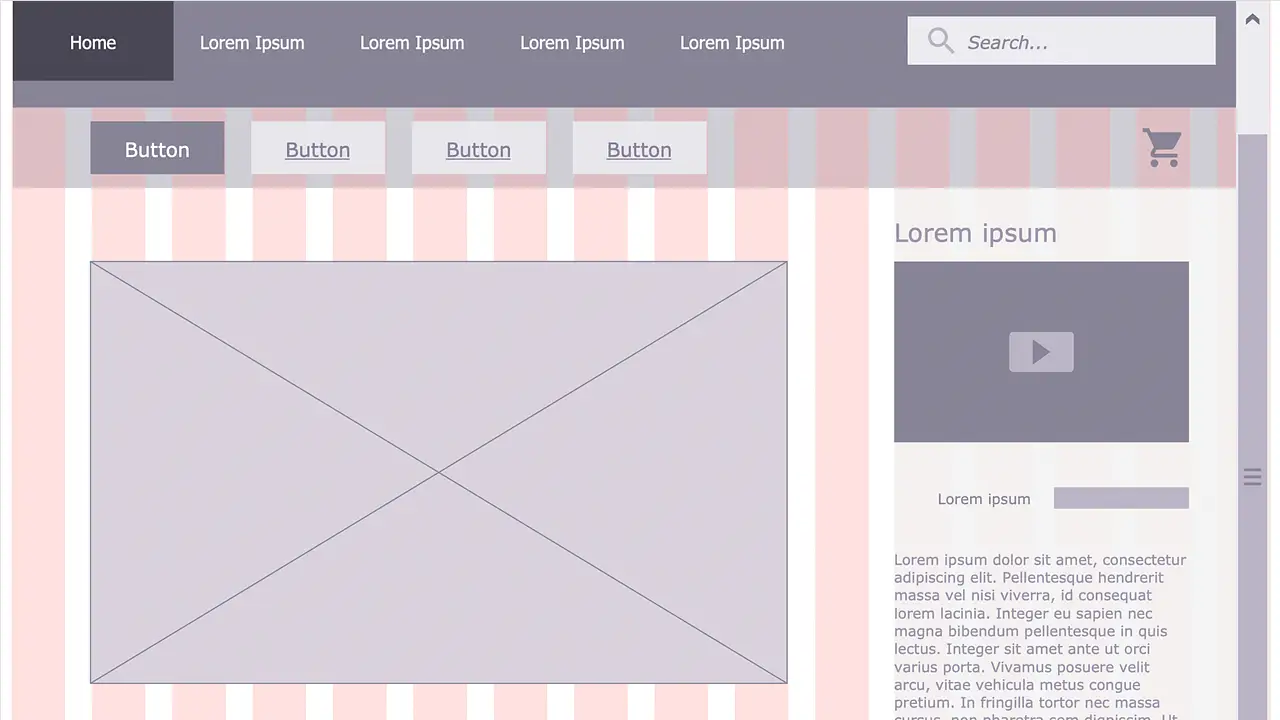Click the dark filled Button
Image resolution: width=1280 pixels, height=720 pixels.
pos(157,148)
